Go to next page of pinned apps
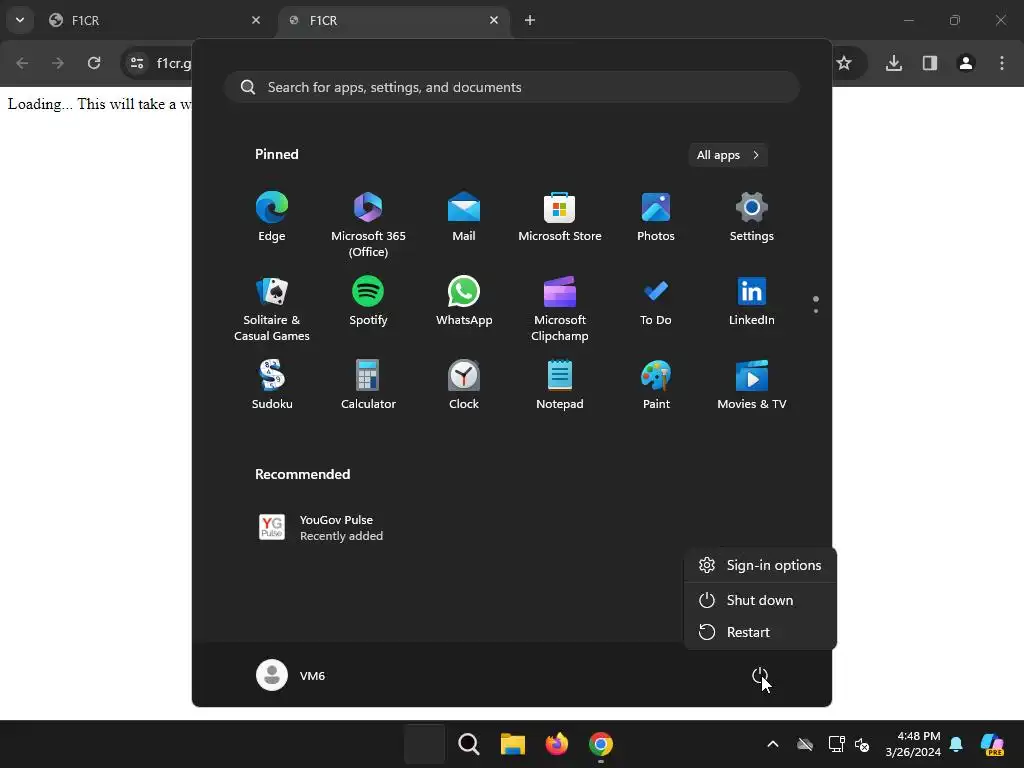Image resolution: width=1024 pixels, height=768 pixels. click(816, 311)
